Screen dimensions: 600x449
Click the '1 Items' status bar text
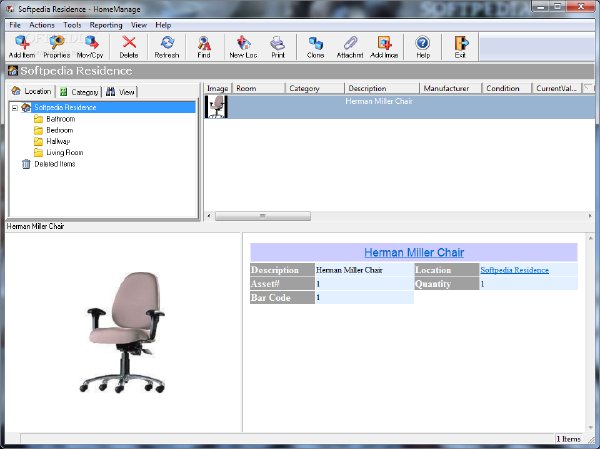[x=568, y=439]
